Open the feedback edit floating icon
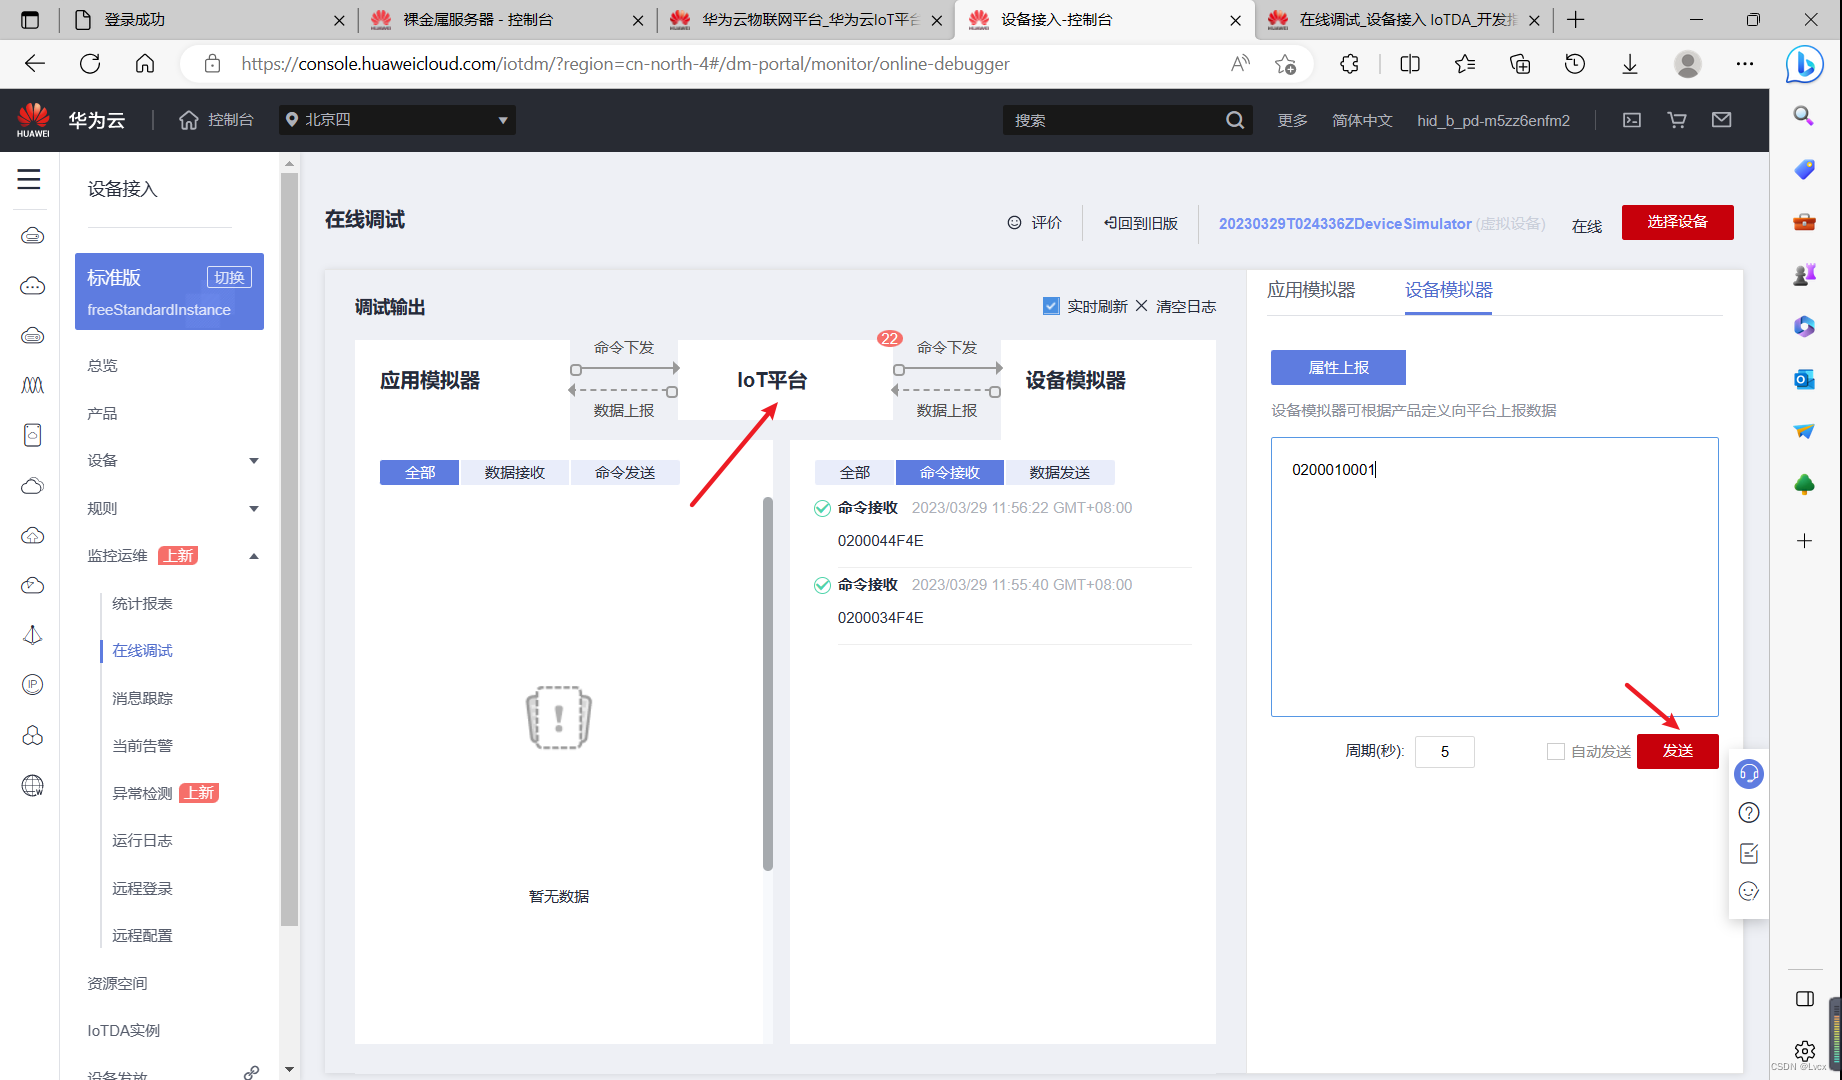This screenshot has height=1080, width=1842. click(1749, 853)
